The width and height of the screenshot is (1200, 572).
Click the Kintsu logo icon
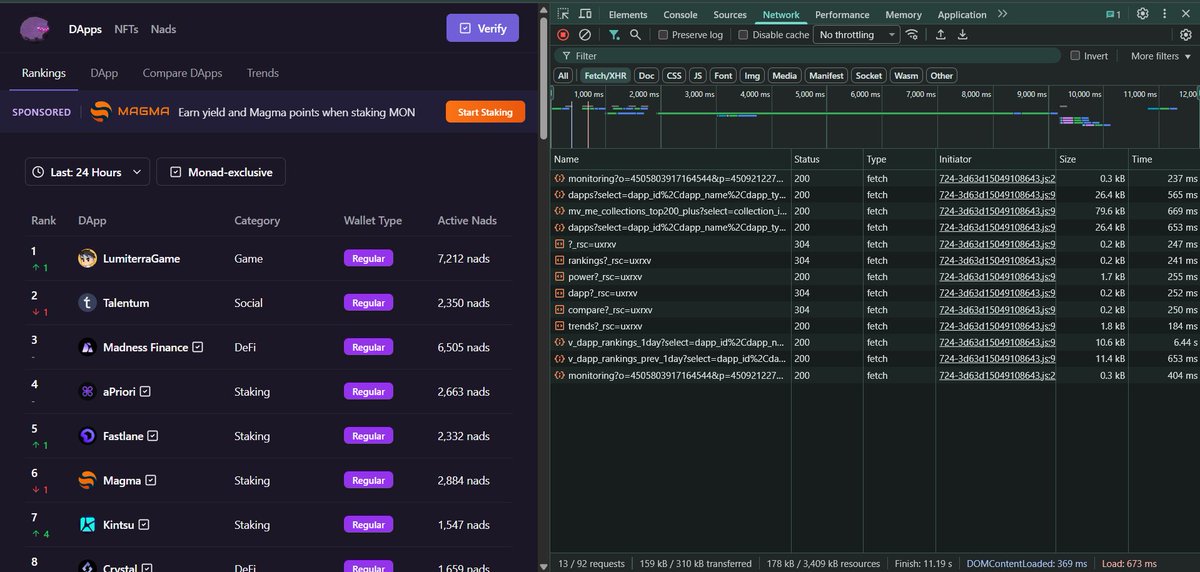click(x=87, y=525)
